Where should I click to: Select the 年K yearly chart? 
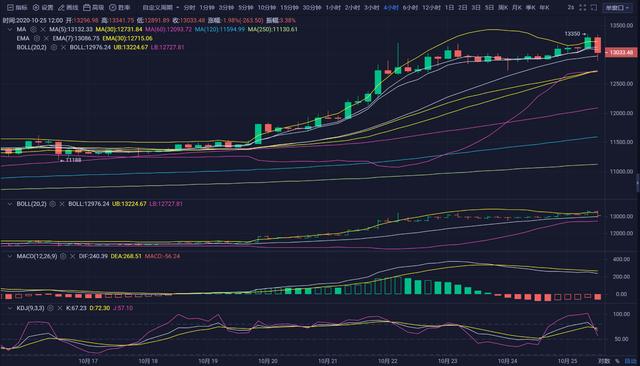[x=544, y=7]
